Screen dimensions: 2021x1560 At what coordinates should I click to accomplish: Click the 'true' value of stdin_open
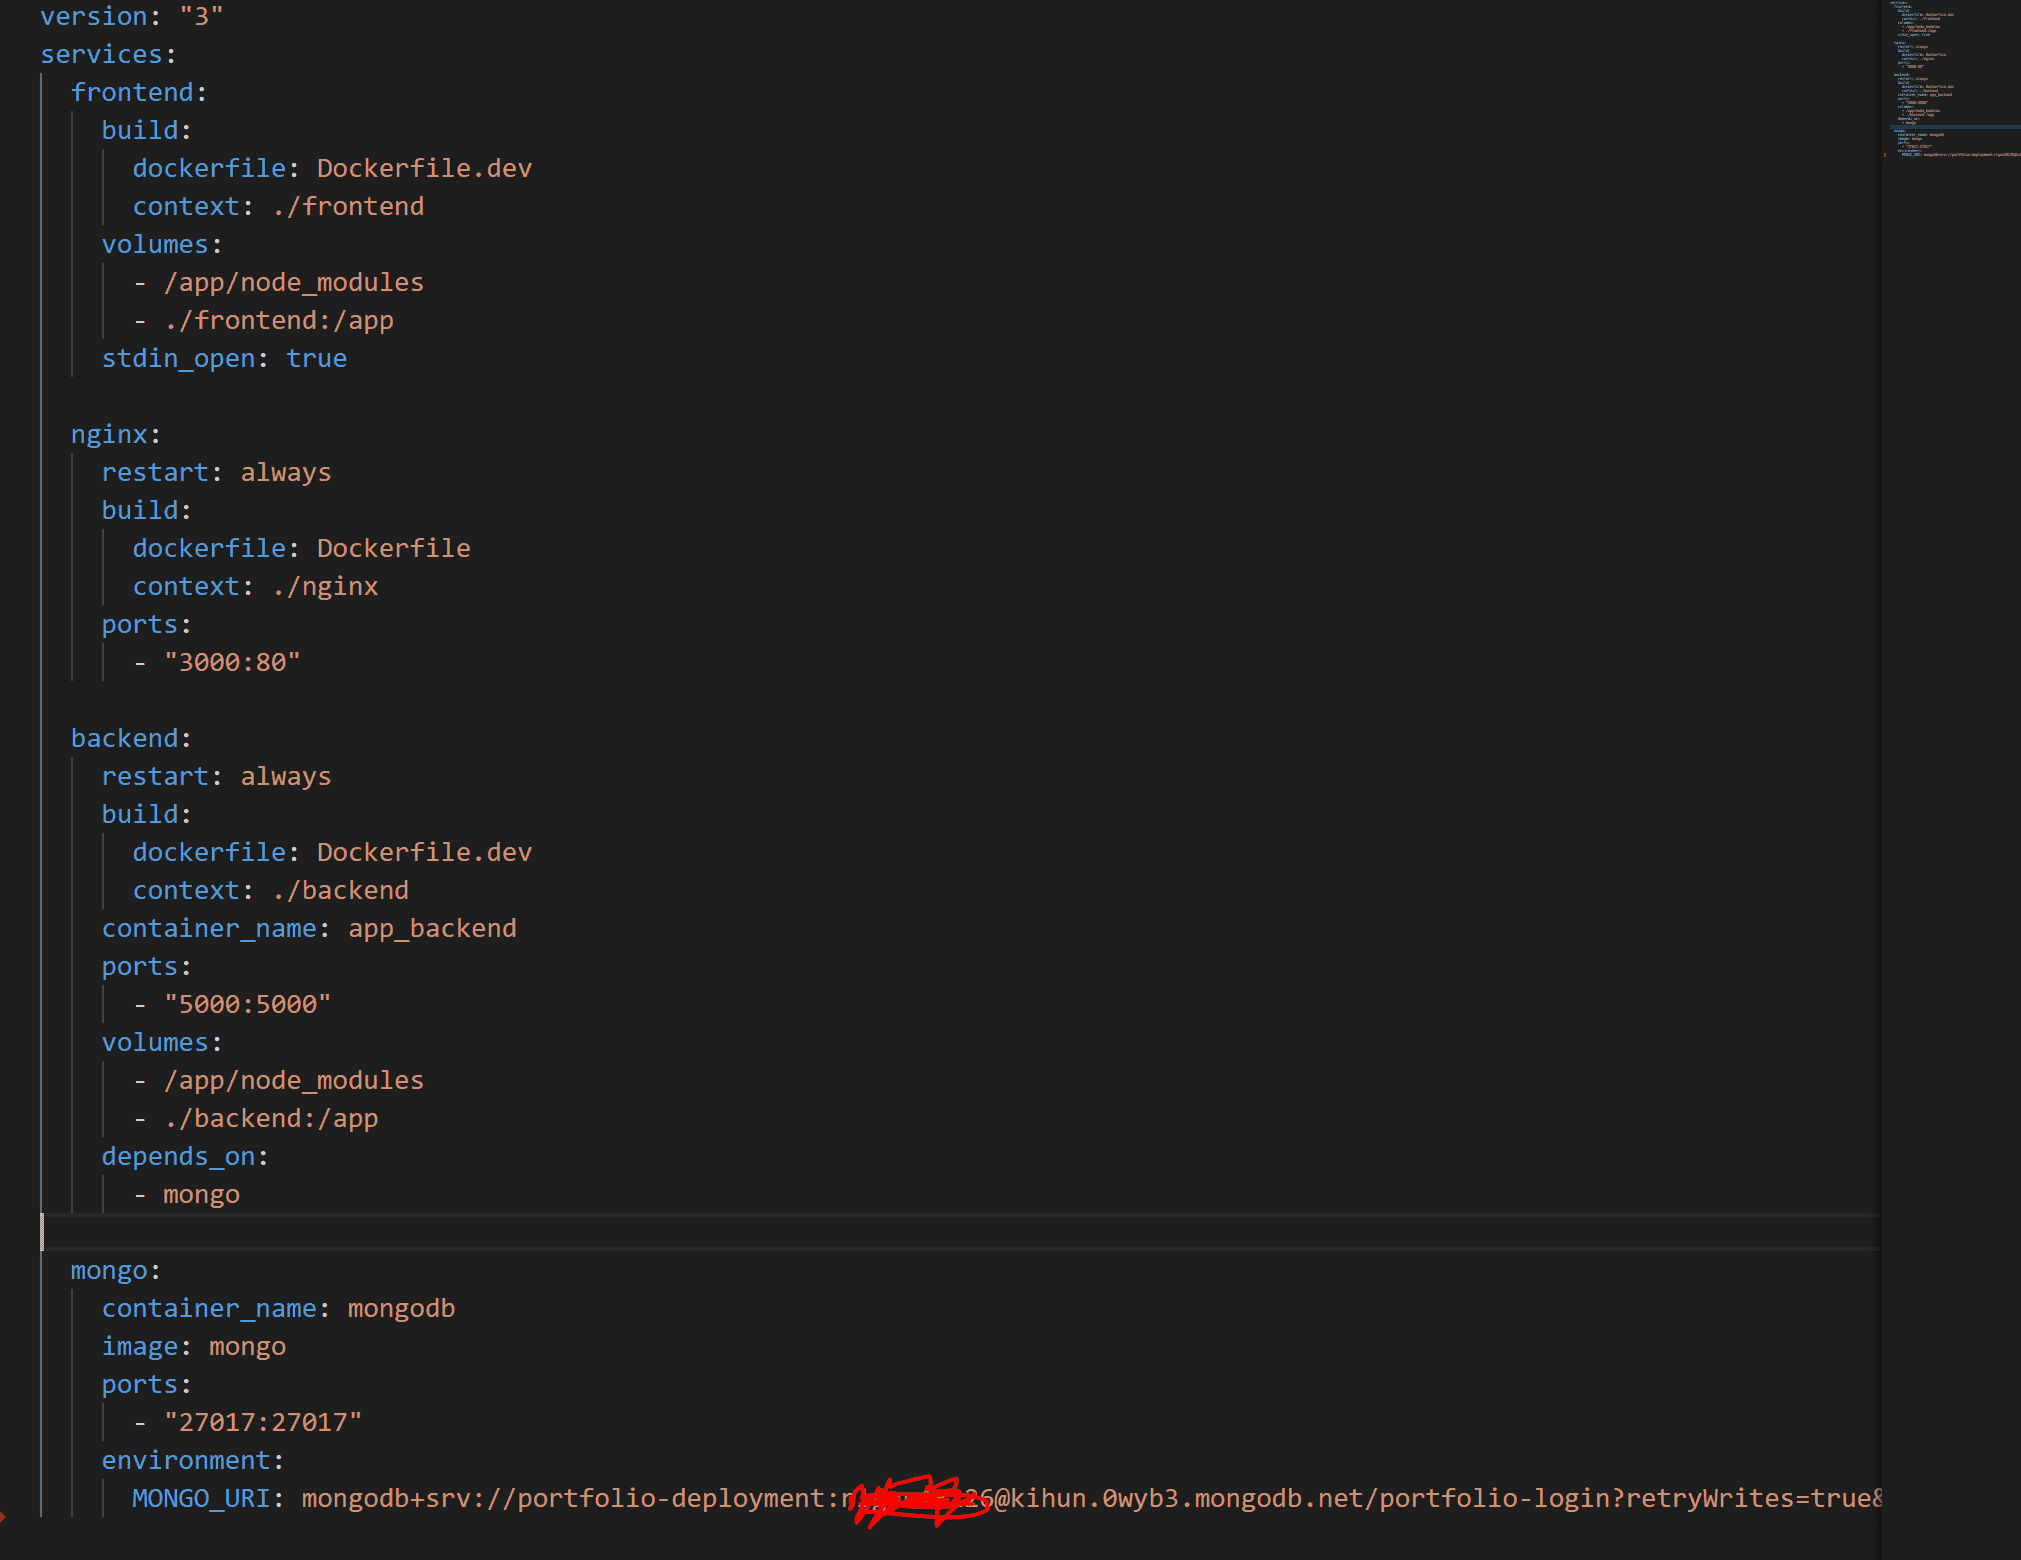click(x=316, y=358)
